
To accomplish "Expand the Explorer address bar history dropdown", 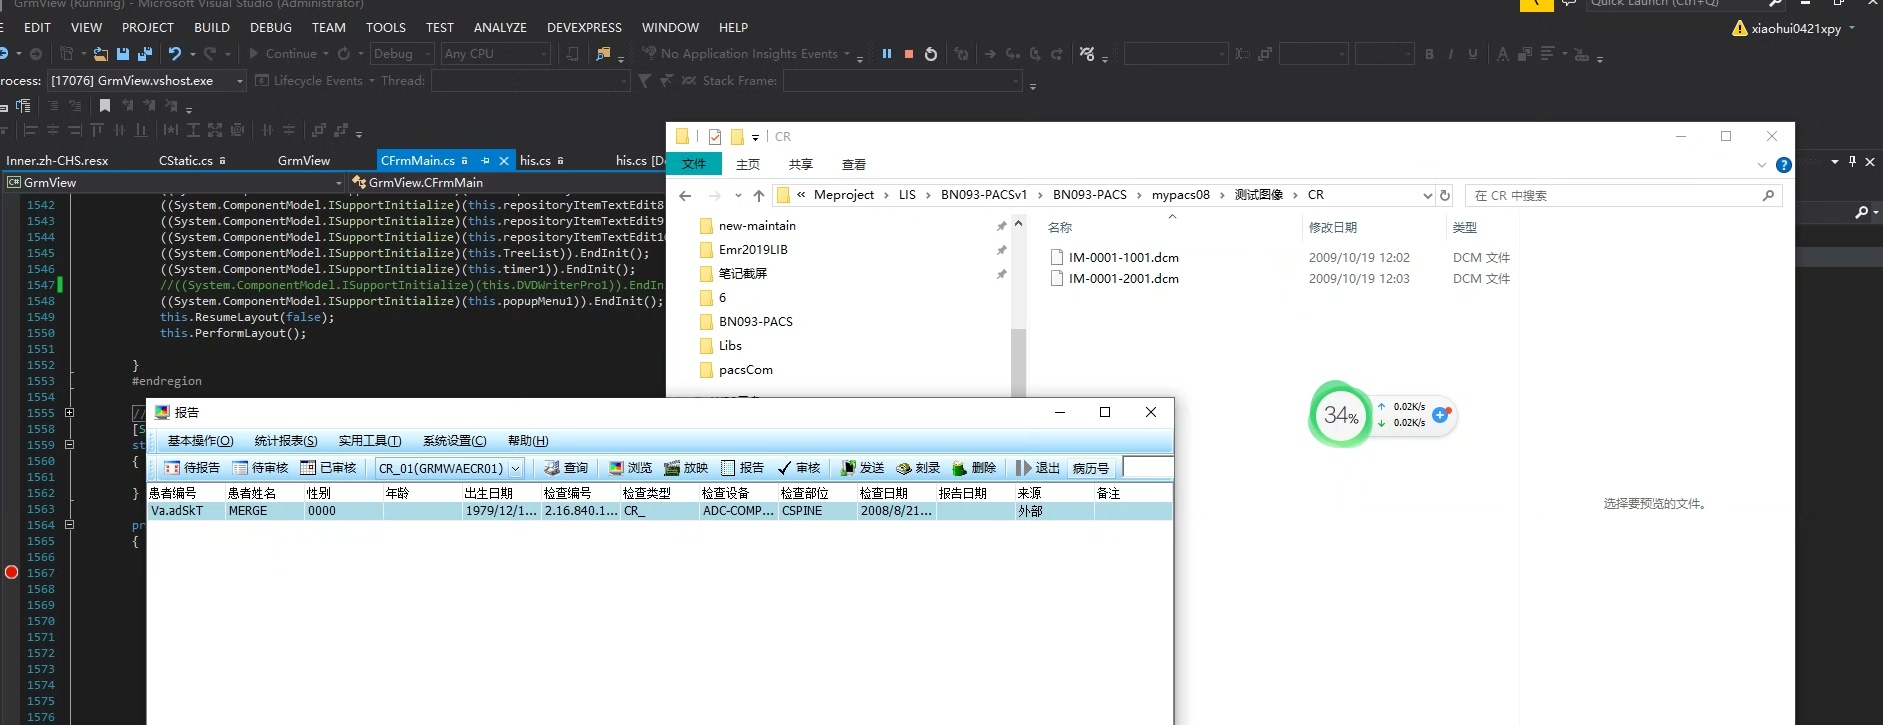I will point(1427,196).
